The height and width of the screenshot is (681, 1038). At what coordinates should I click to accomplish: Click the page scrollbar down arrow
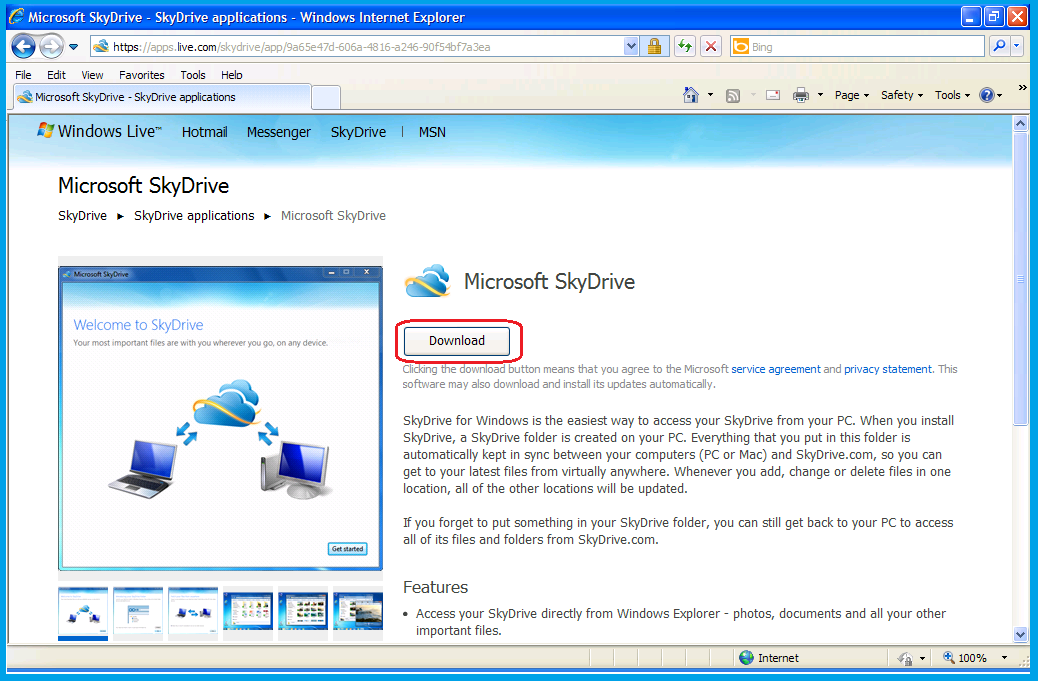[1020, 634]
